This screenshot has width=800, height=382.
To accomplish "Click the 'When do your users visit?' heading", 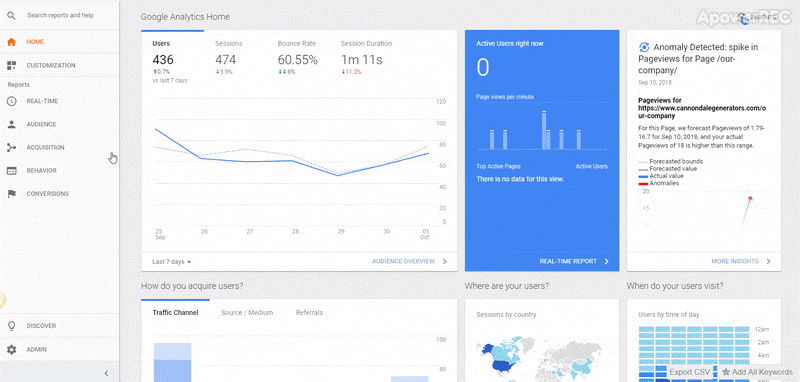I will tap(675, 286).
